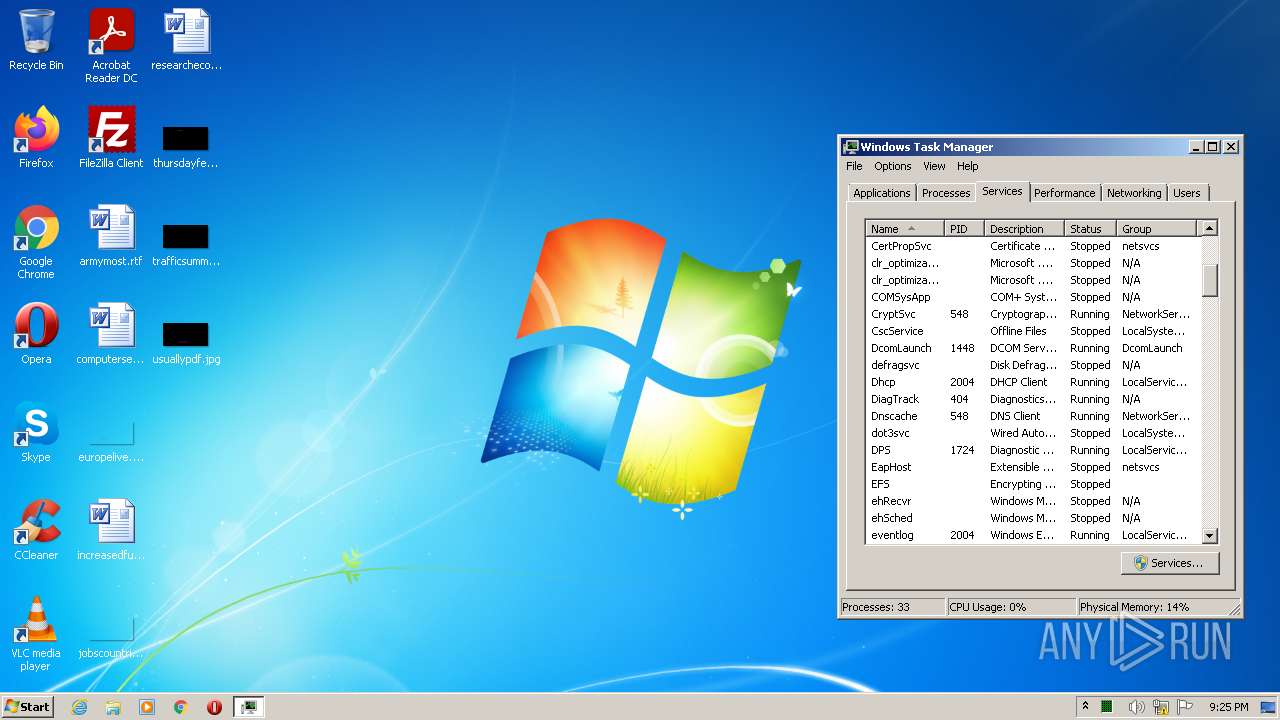Viewport: 1280px width, 720px height.
Task: Open the Help menu in Task Manager
Action: tap(967, 166)
